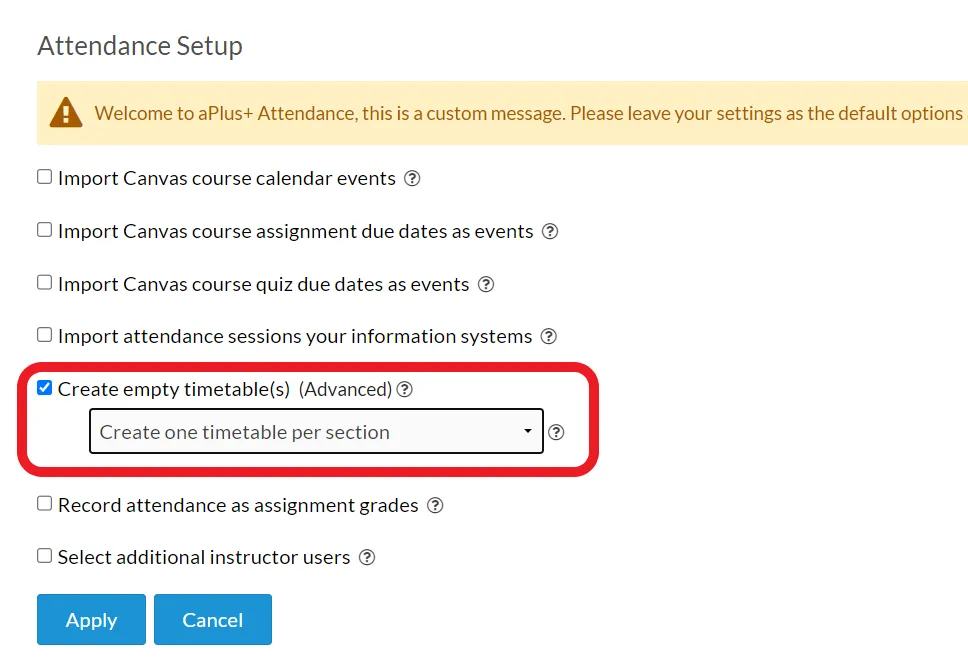Open help for Select additional instructor users
This screenshot has width=968, height=658.
[367, 557]
